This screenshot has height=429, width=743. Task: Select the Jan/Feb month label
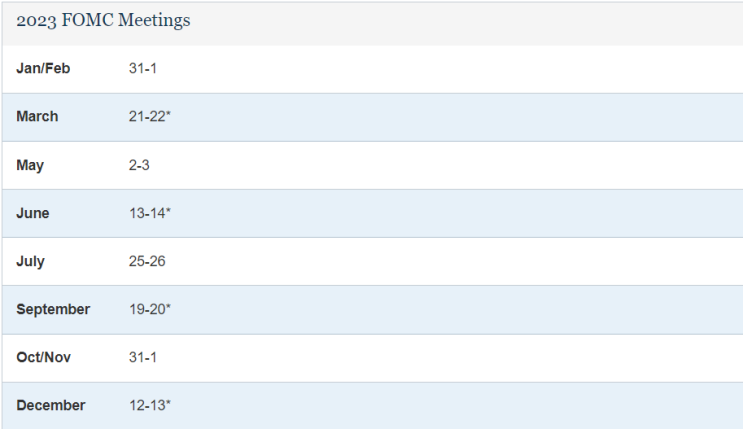pos(43,69)
